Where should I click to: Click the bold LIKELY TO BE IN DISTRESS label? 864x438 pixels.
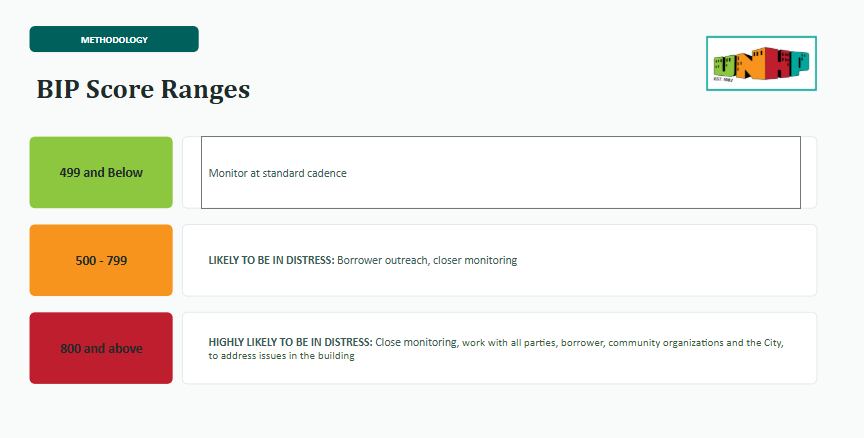click(272, 260)
